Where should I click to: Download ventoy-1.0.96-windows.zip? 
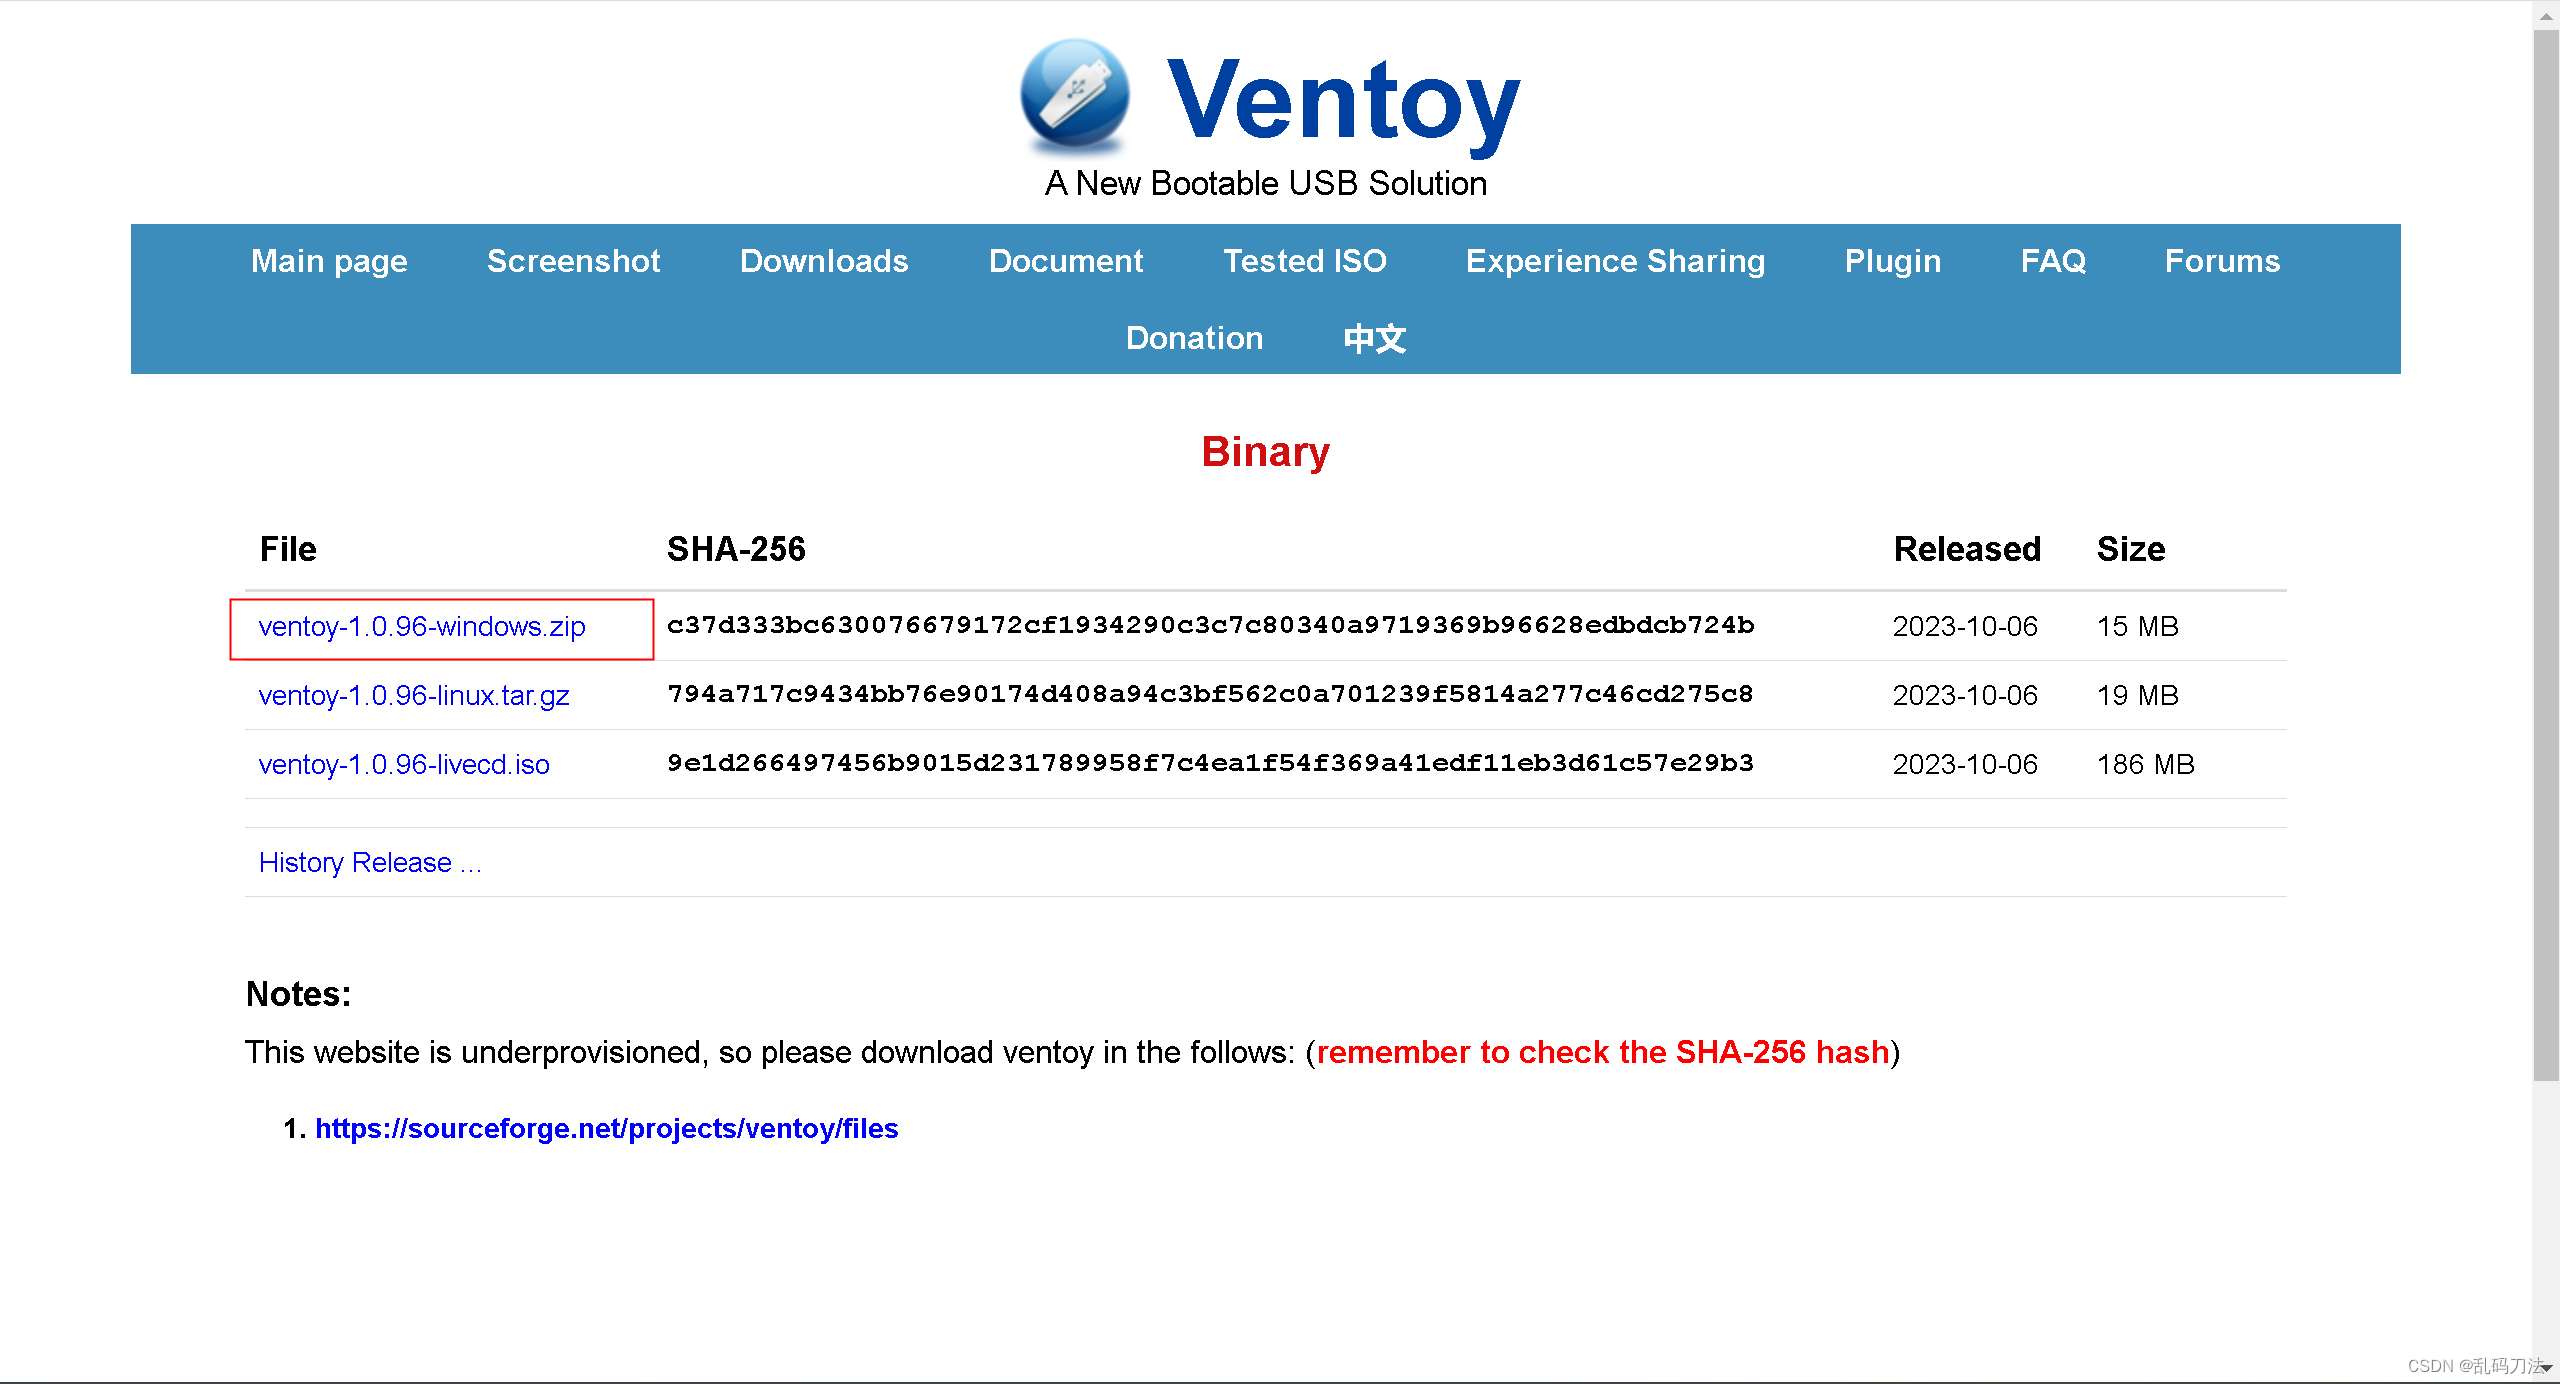point(421,627)
